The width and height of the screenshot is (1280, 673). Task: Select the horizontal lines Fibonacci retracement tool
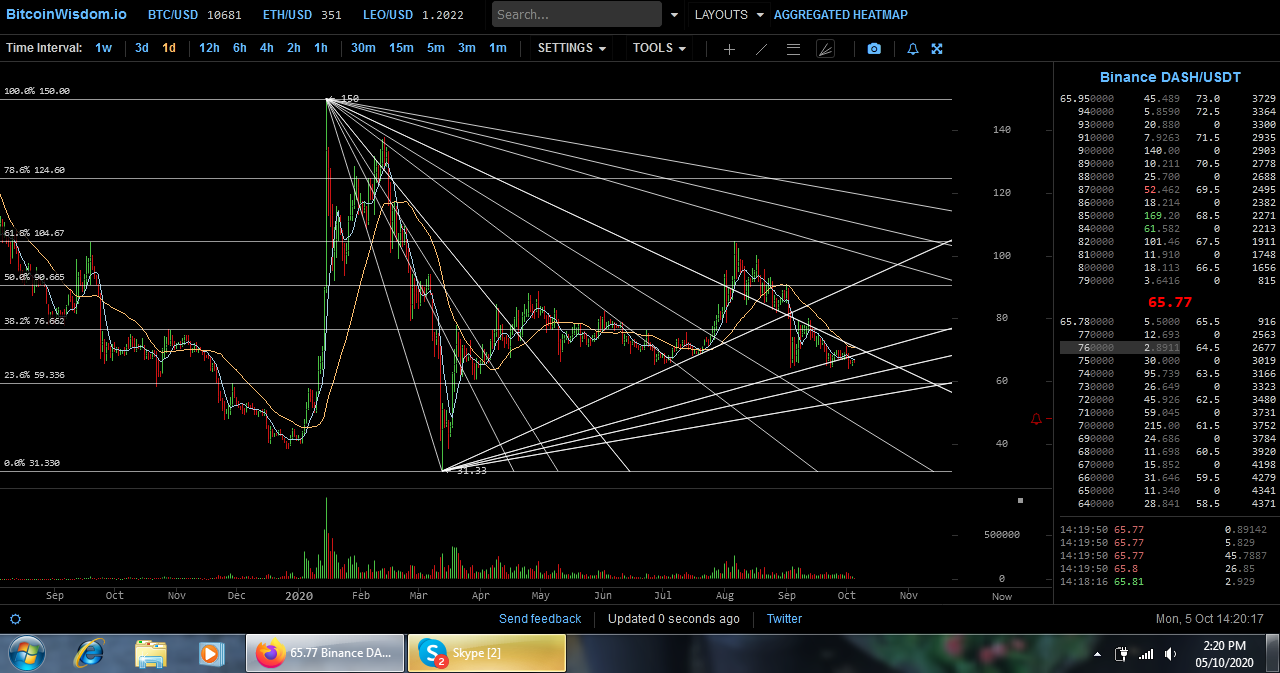coord(793,49)
